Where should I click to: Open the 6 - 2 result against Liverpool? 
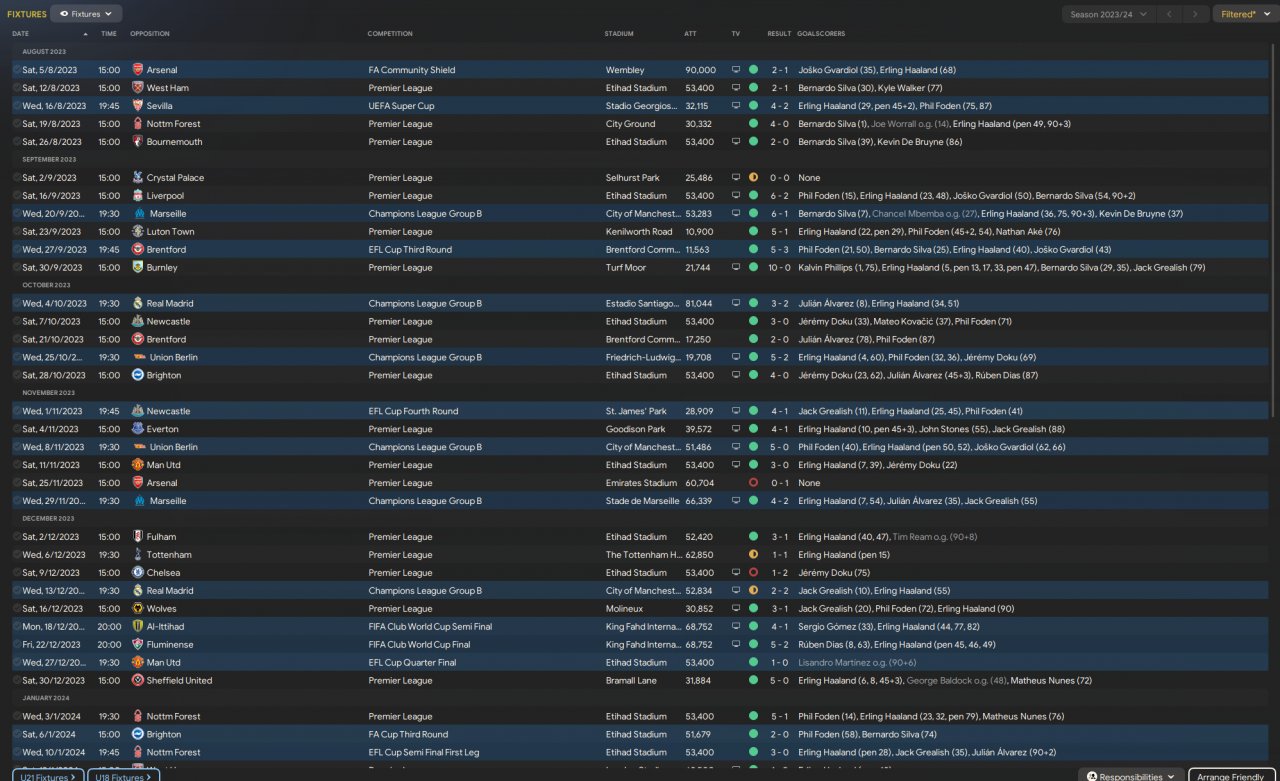(x=778, y=196)
